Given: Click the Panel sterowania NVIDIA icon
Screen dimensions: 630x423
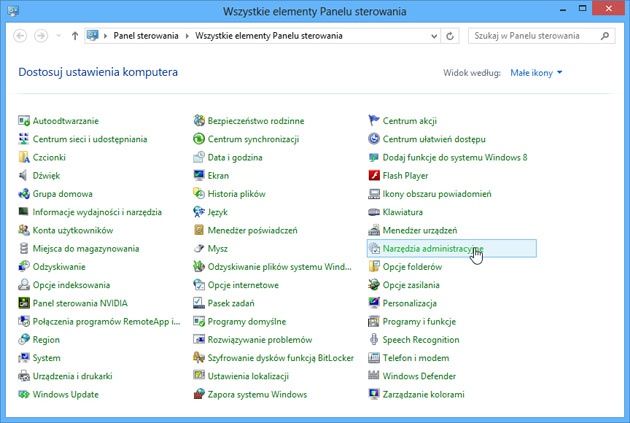Looking at the screenshot, I should pyautogui.click(x=24, y=303).
